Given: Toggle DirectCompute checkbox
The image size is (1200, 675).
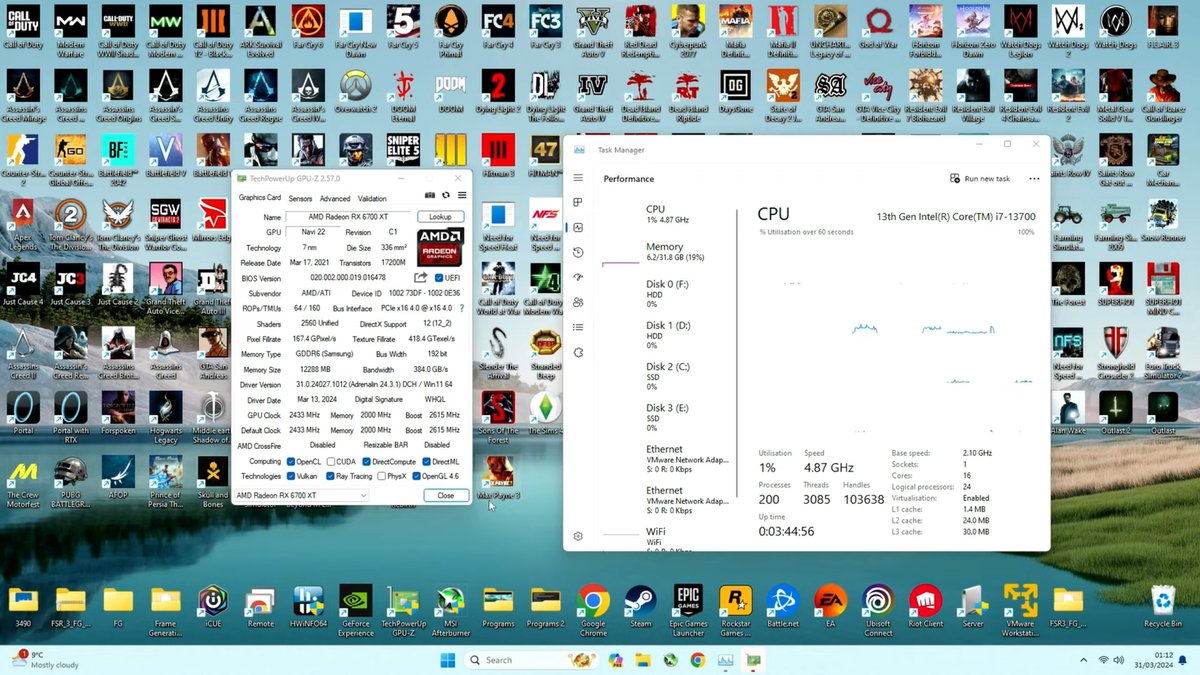Looking at the screenshot, I should (366, 462).
